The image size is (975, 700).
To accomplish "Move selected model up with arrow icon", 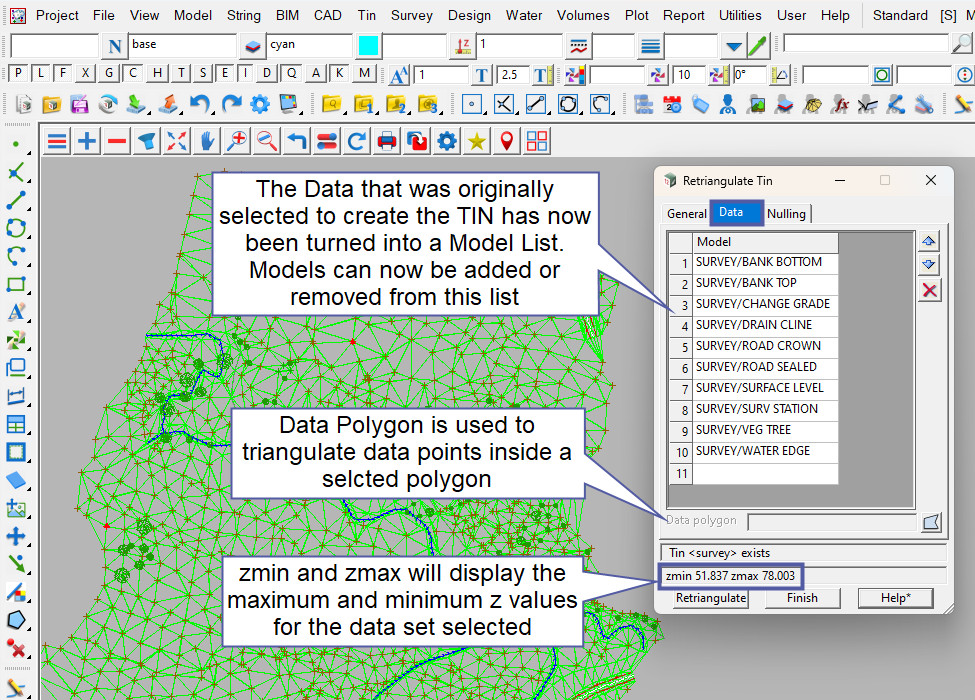I will coord(929,241).
